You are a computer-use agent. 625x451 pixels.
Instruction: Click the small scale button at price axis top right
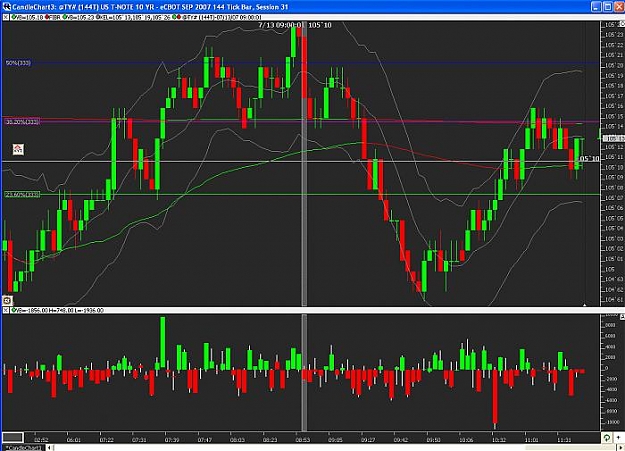pyautogui.click(x=622, y=24)
